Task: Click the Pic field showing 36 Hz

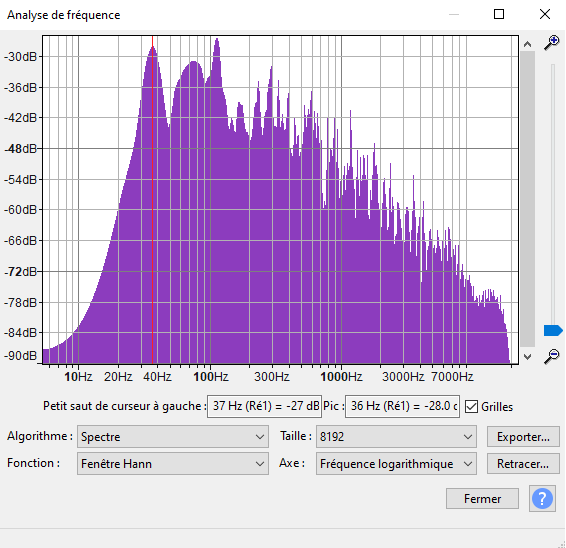Action: (x=402, y=406)
